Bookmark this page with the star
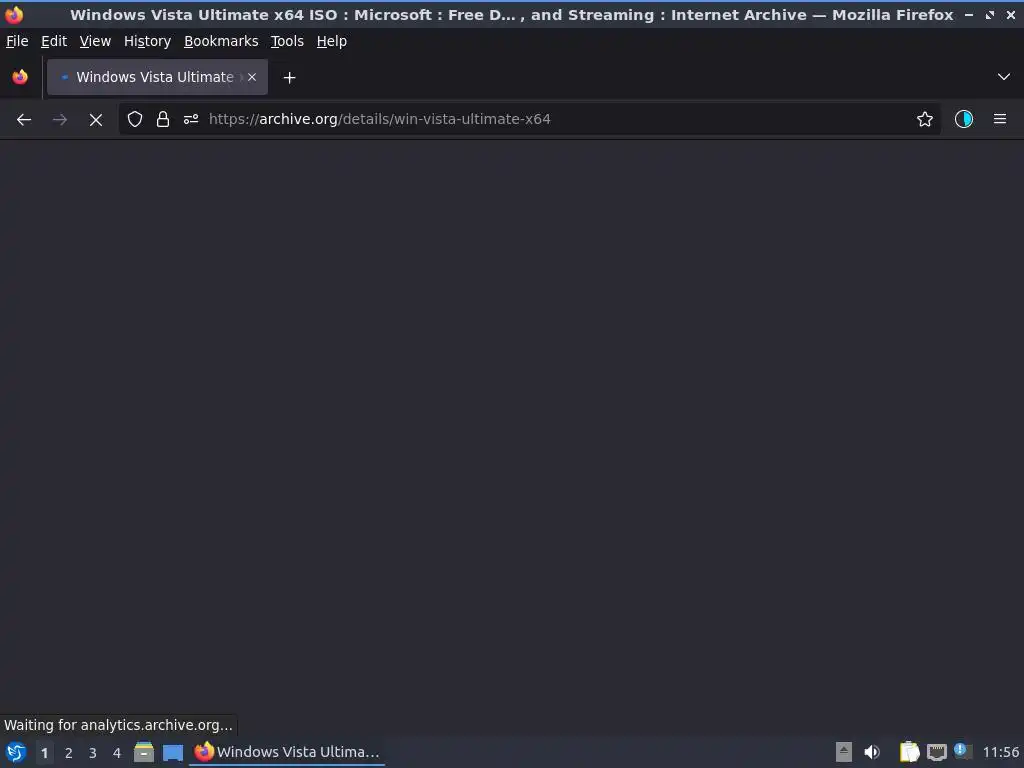1024x768 pixels. [x=925, y=120]
